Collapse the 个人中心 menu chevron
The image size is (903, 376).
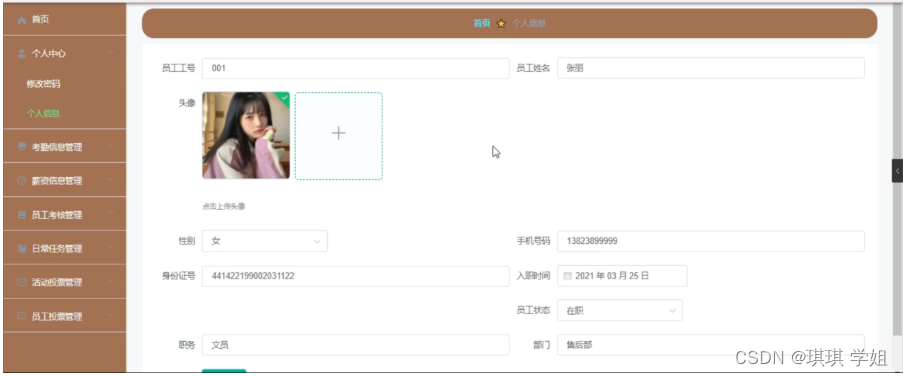point(111,53)
